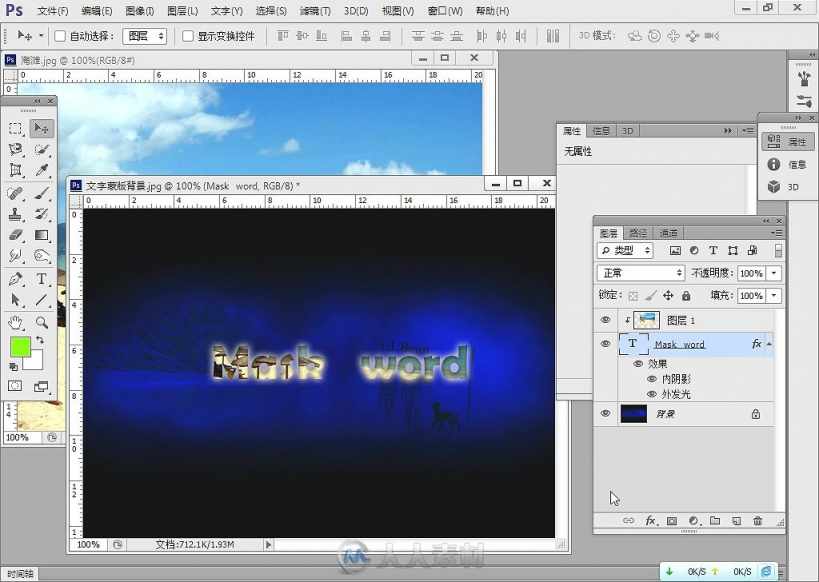Toggle outer glow (外发光) effect visibility
This screenshot has width=819, height=582.
tap(652, 394)
